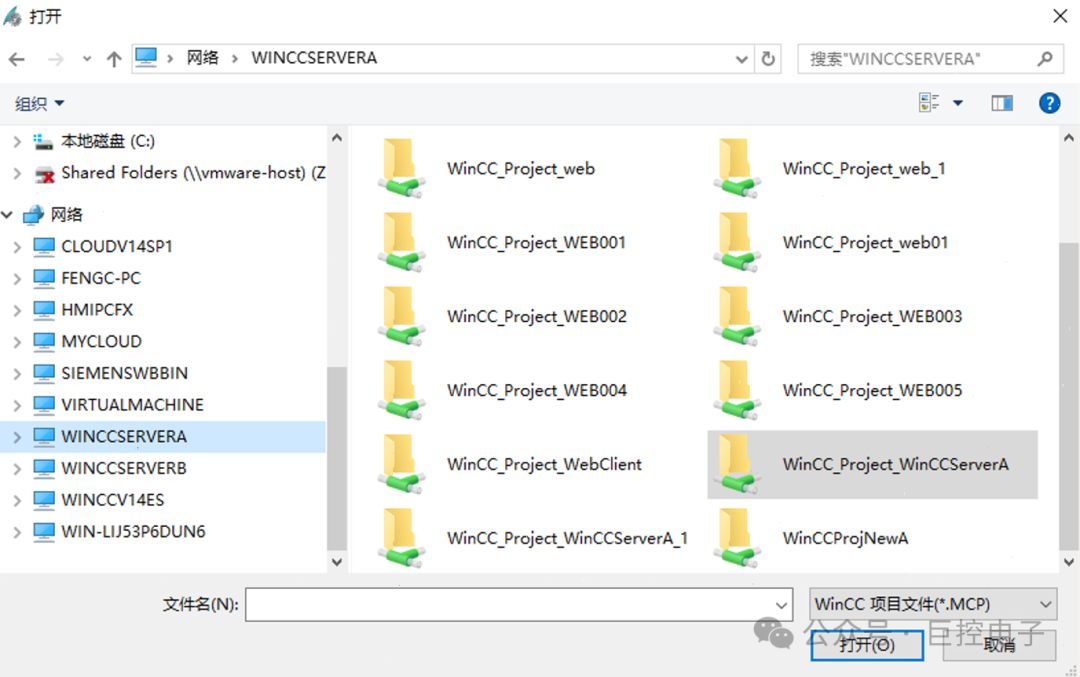Click the local disk (C:) drive icon
Screen dimensions: 1080x677
coord(43,141)
